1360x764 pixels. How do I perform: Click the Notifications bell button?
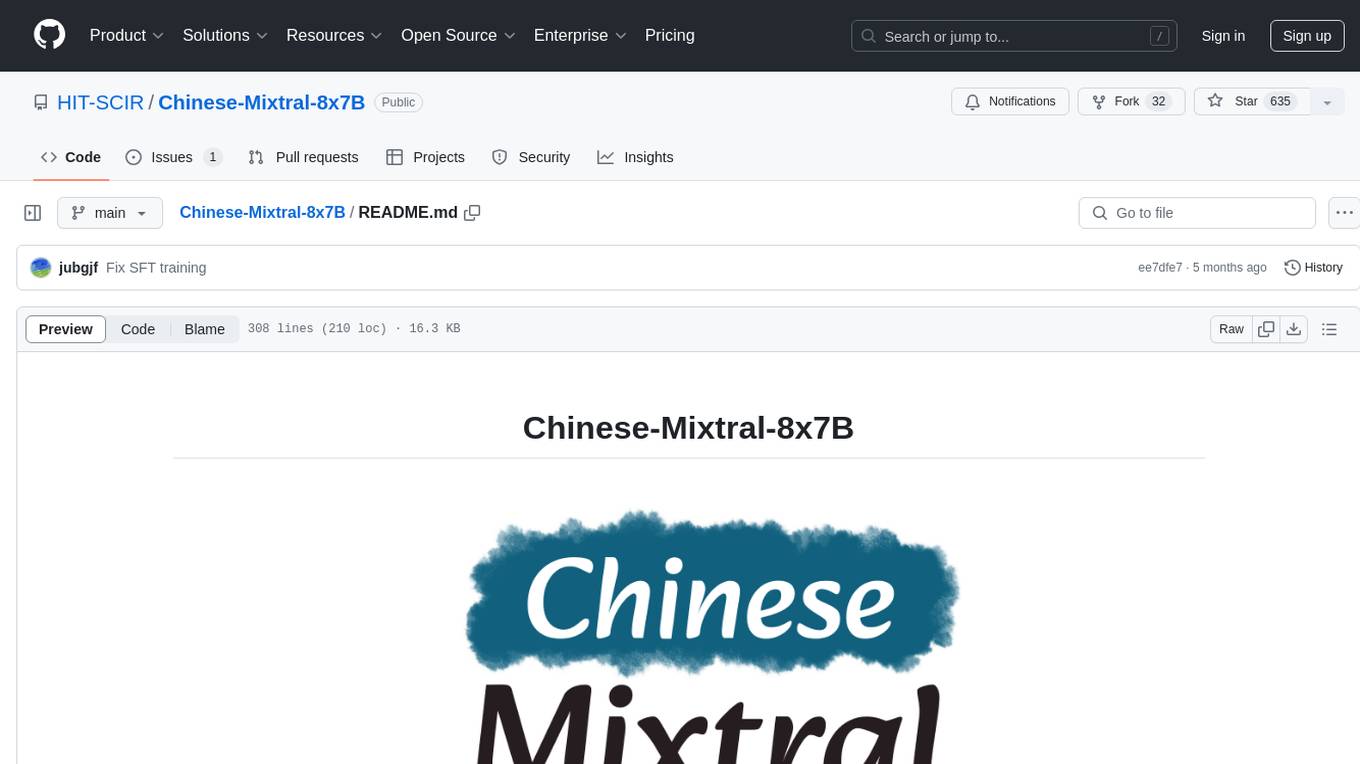tap(1010, 102)
